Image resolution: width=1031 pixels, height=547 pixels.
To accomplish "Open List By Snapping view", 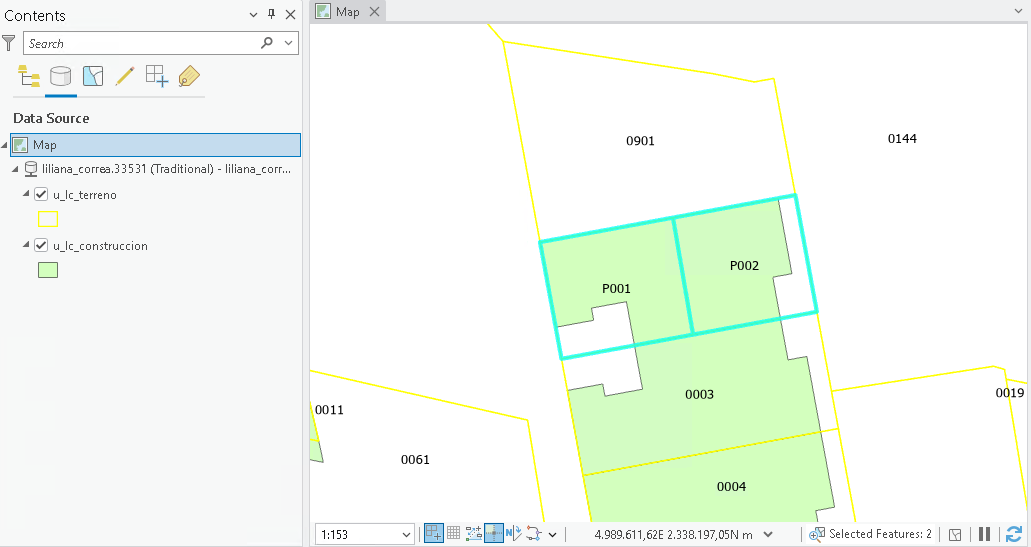I will coord(156,76).
